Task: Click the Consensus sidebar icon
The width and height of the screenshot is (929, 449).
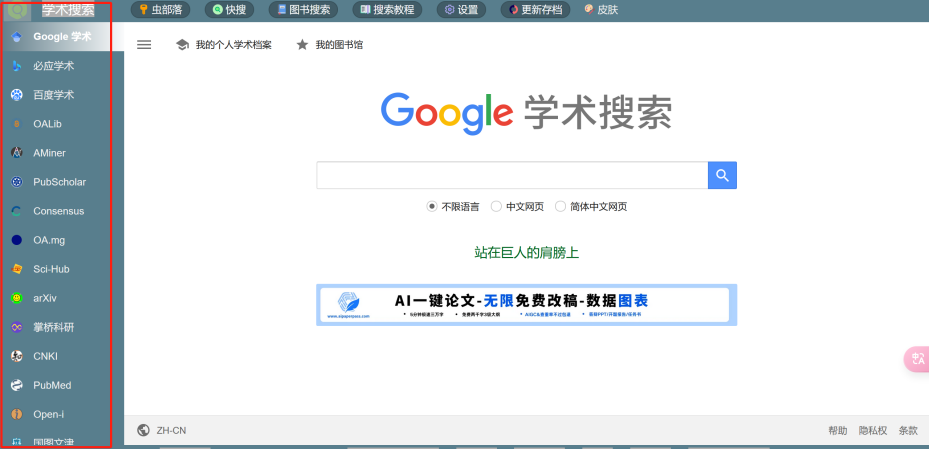Action: click(17, 211)
